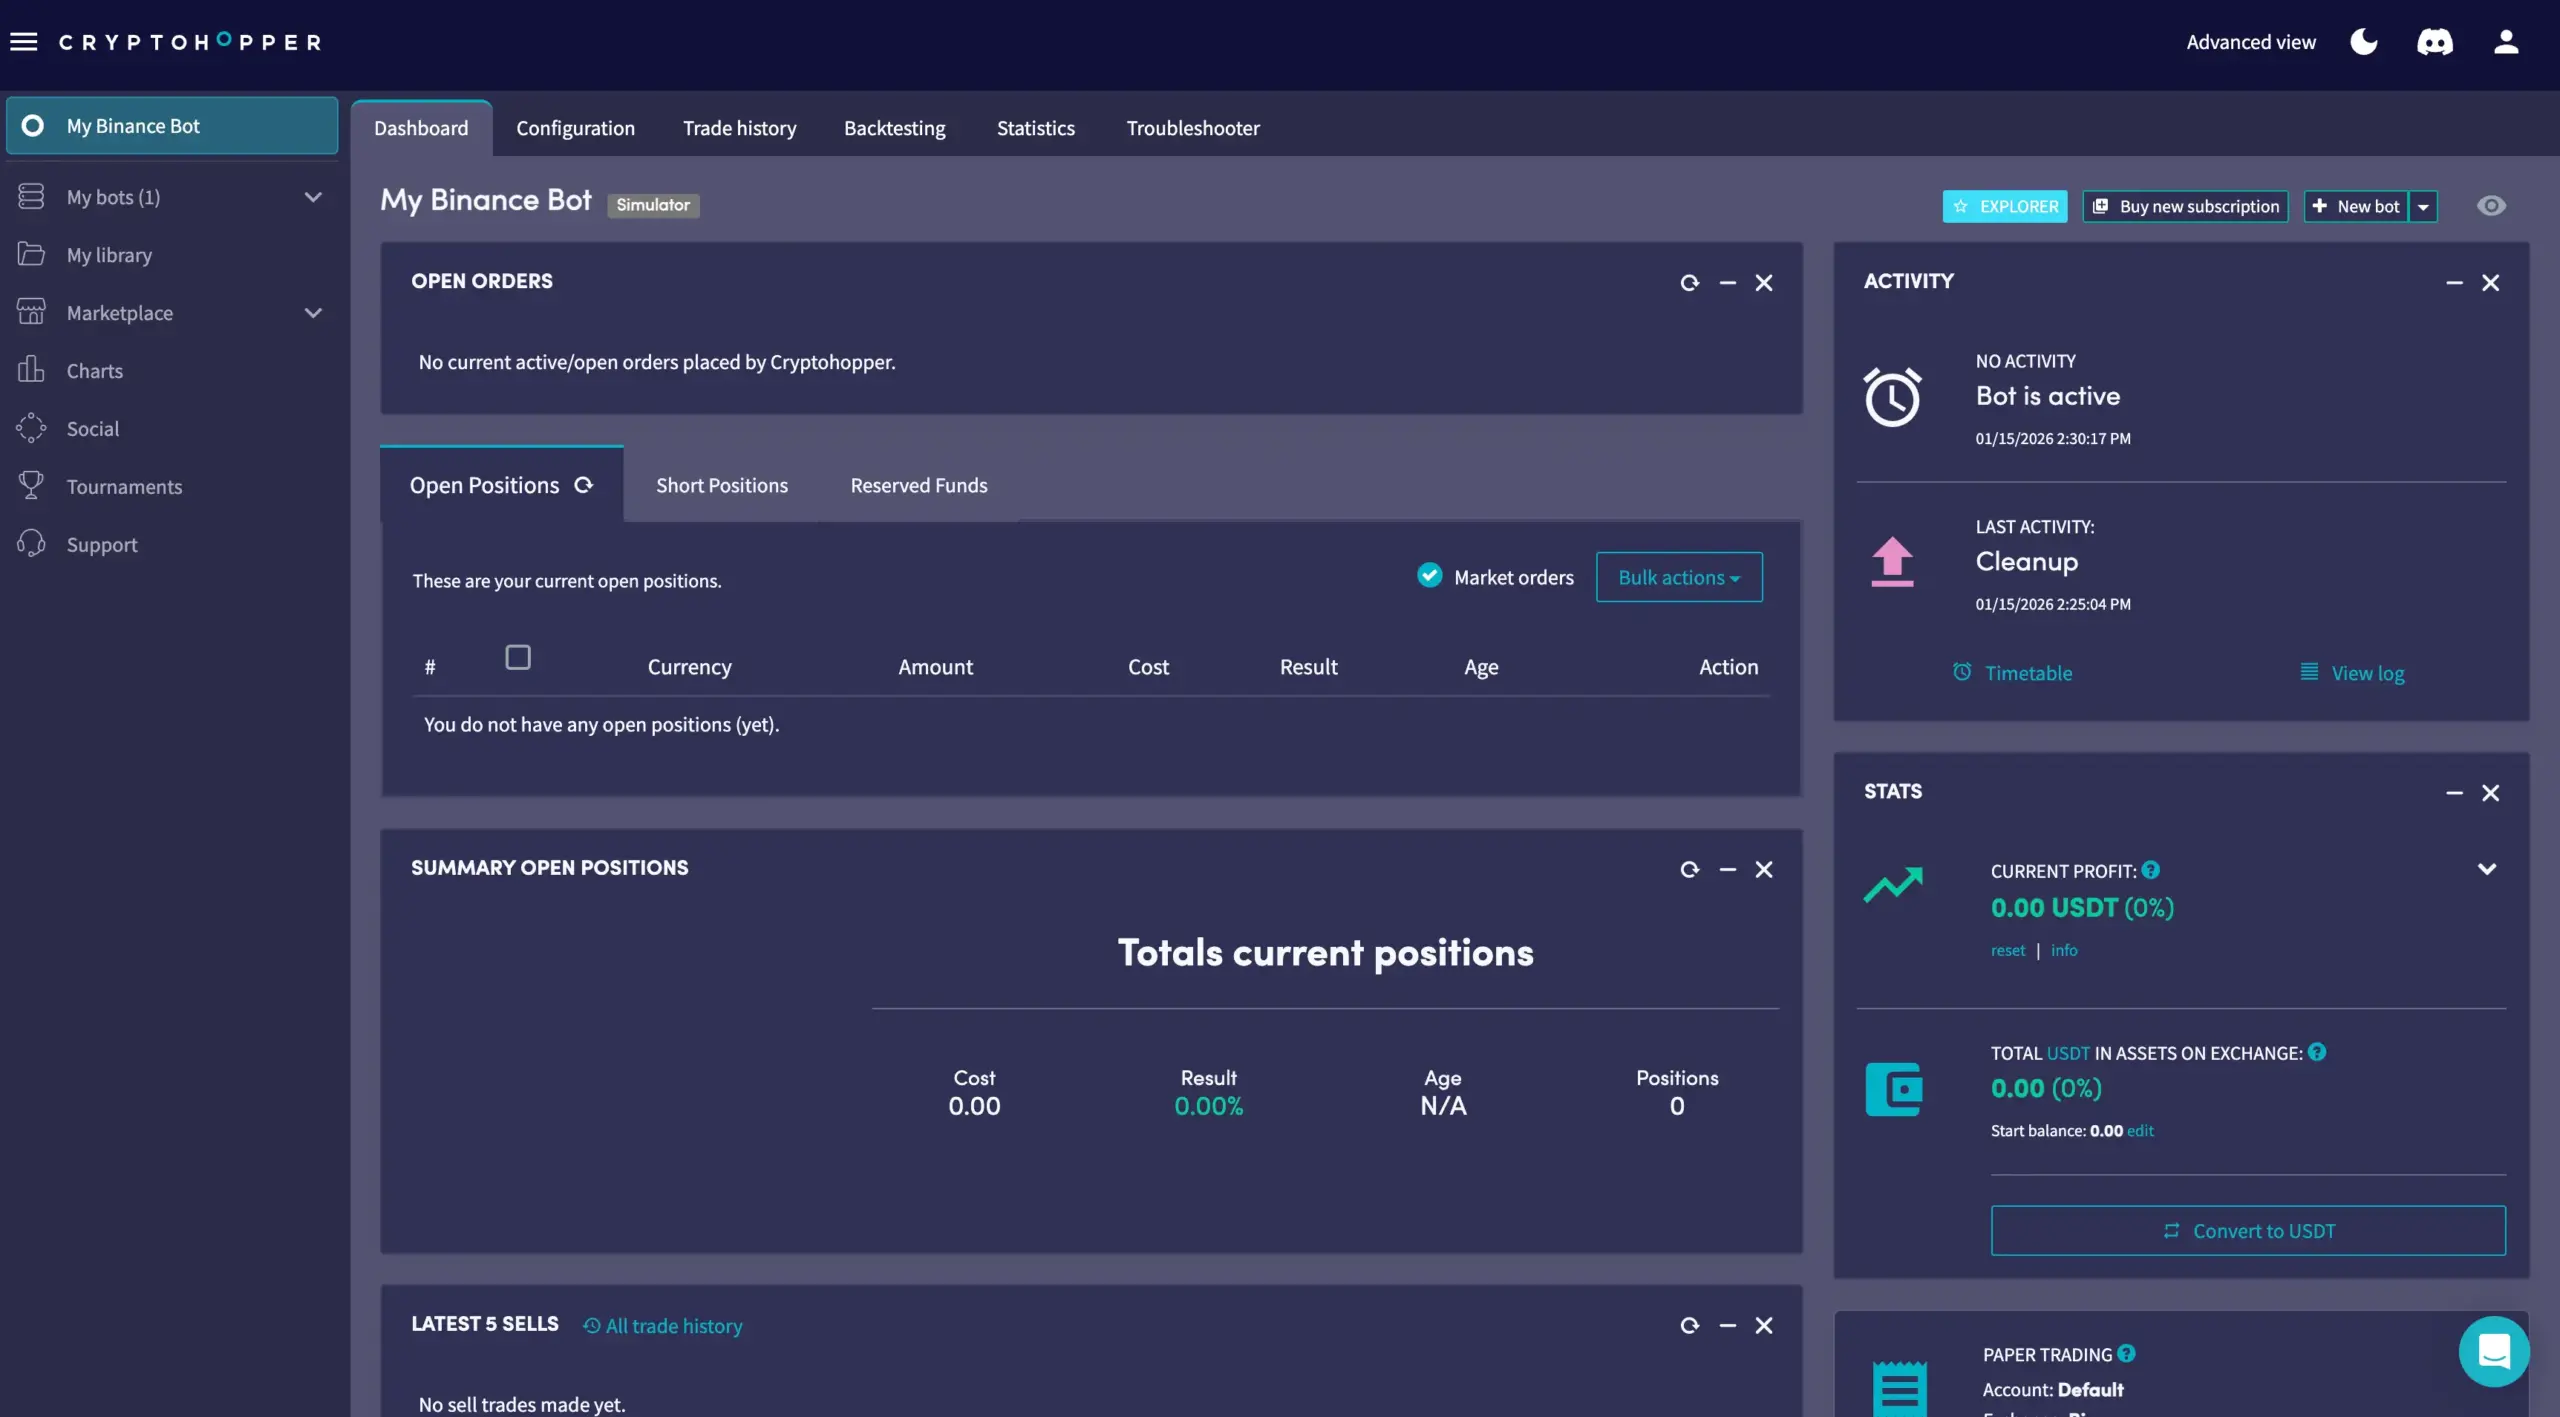Select all open positions via header checkbox

coord(518,657)
